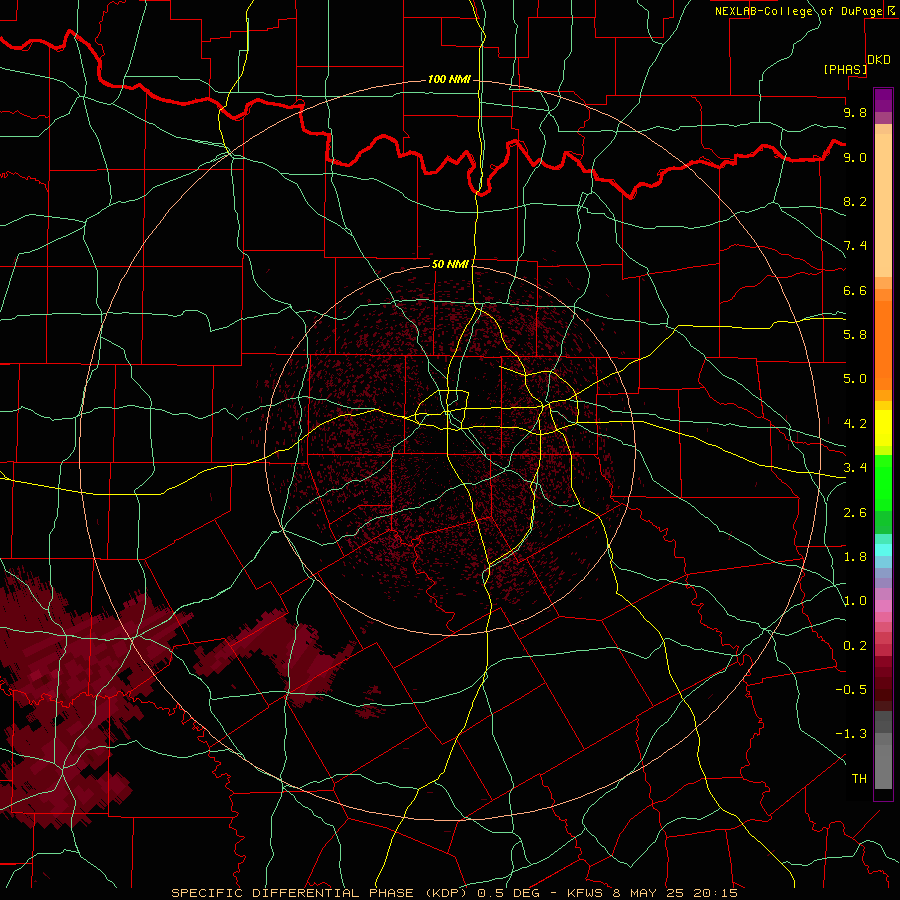Select the 50 NMI range ring label
Screen dimensions: 900x900
pyautogui.click(x=450, y=264)
